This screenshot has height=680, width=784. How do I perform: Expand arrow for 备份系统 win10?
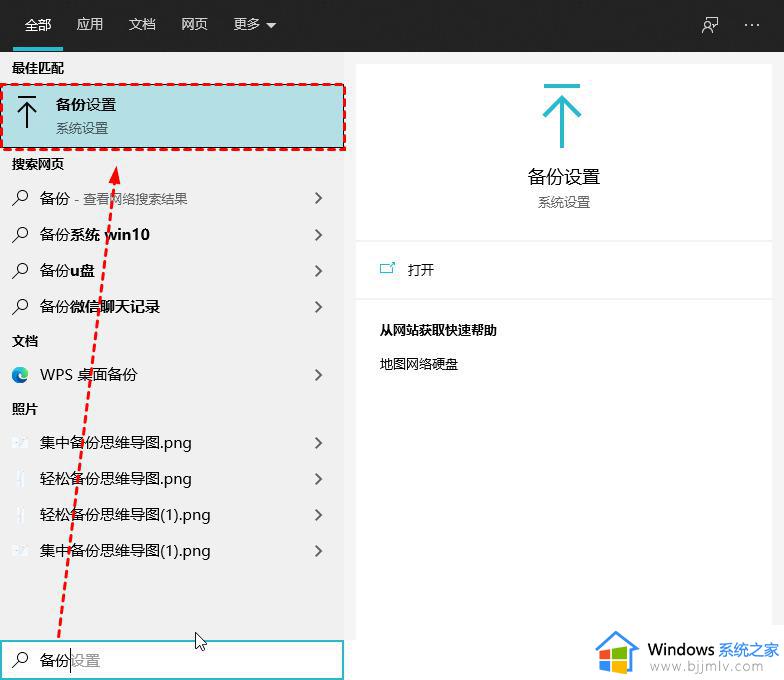(318, 234)
